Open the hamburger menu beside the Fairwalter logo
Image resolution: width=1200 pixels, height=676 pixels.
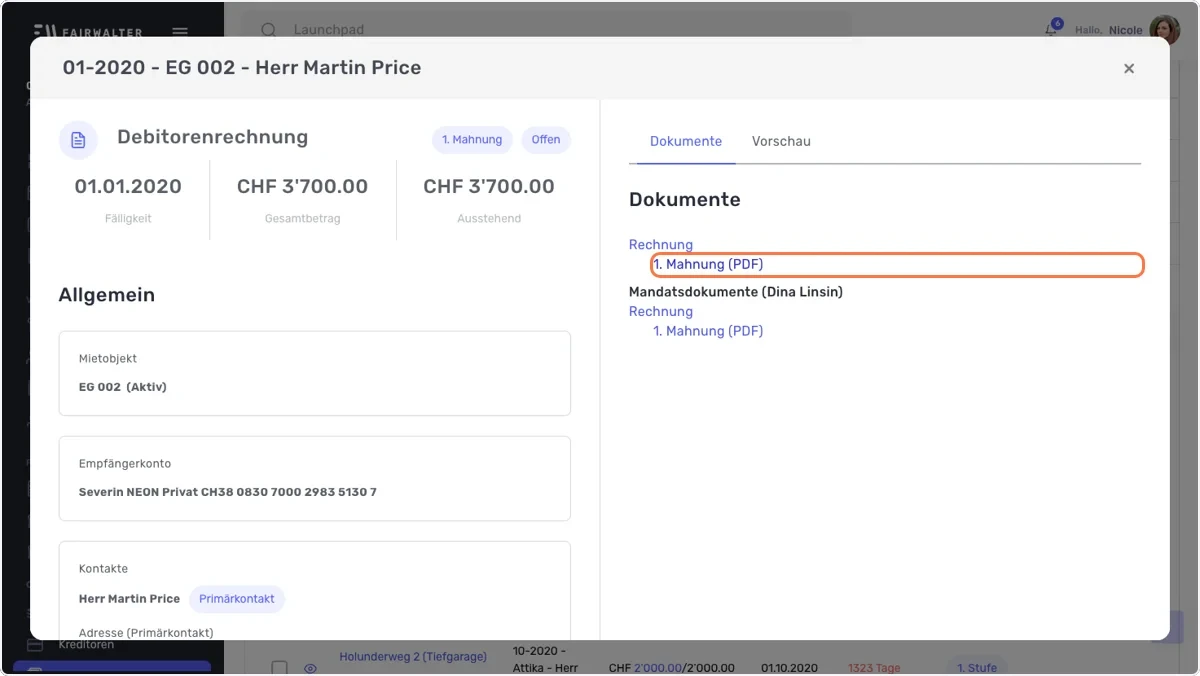coord(180,31)
